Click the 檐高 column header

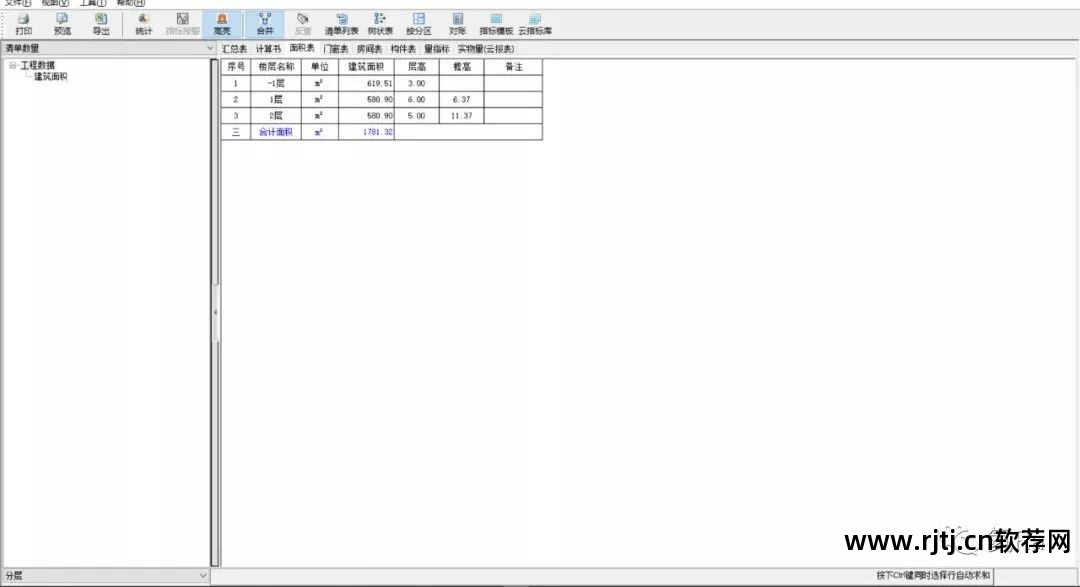point(461,67)
